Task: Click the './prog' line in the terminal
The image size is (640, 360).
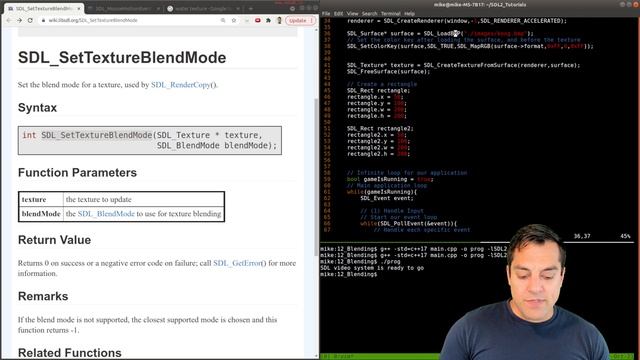Action: (360, 262)
